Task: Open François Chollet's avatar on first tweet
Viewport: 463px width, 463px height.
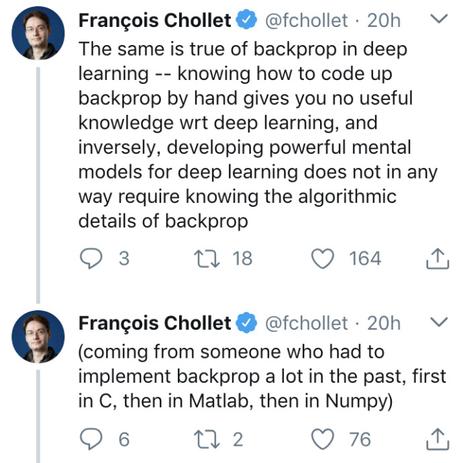Action: point(38,33)
